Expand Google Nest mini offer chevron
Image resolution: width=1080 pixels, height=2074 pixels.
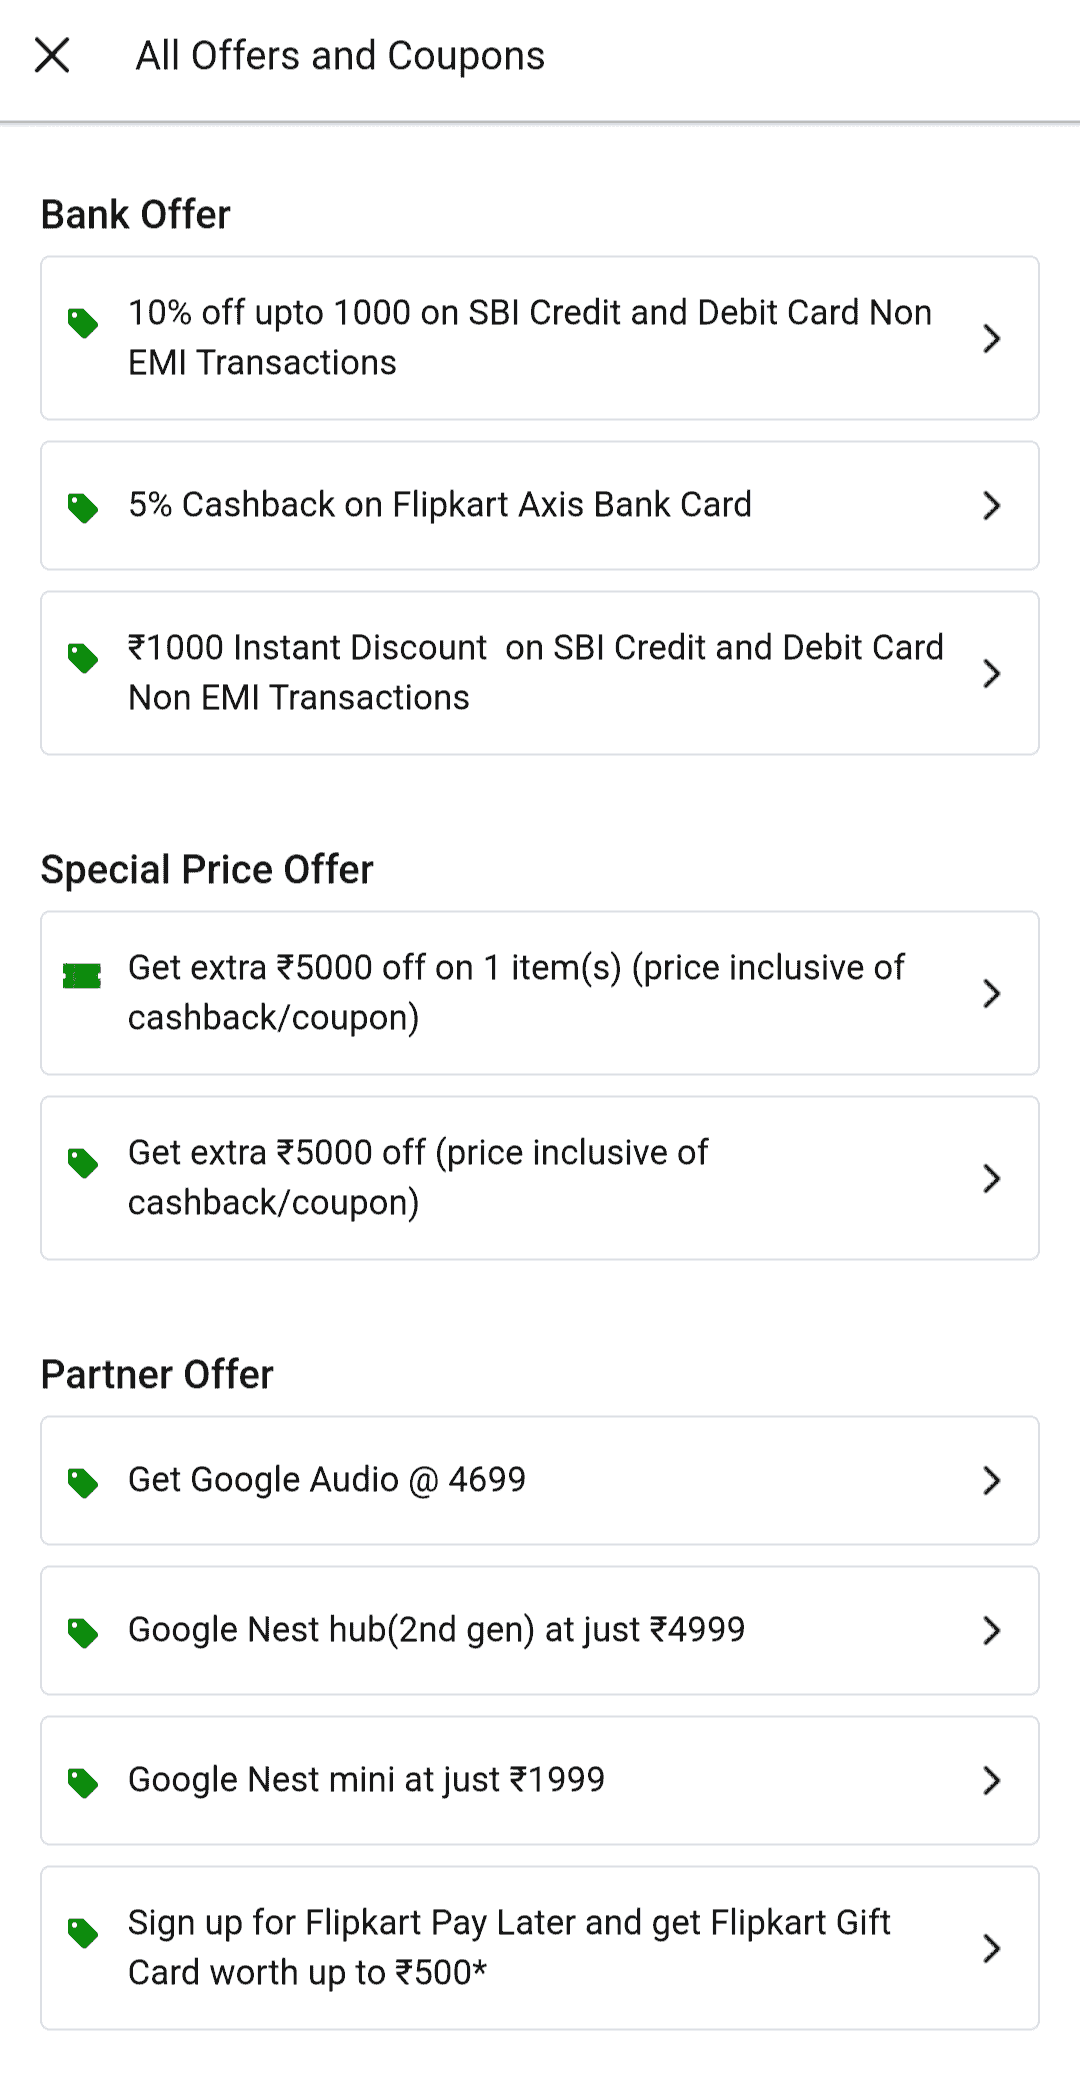tap(991, 1781)
